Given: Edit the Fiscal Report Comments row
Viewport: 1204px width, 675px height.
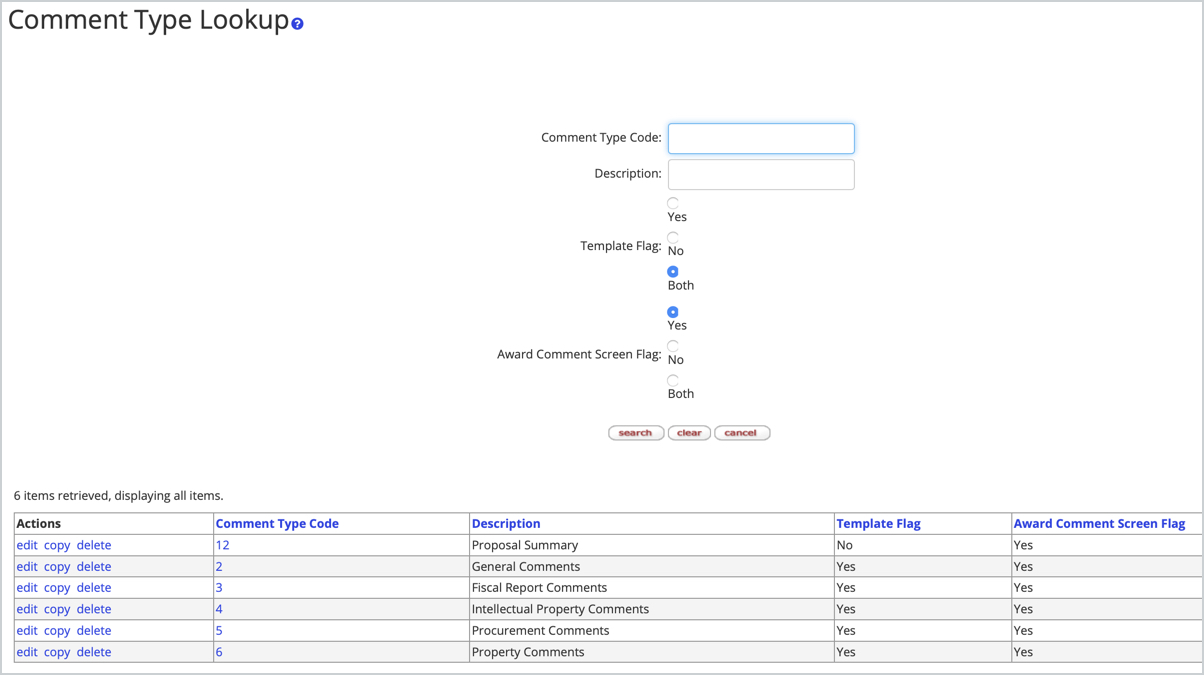Looking at the screenshot, I should [27, 588].
